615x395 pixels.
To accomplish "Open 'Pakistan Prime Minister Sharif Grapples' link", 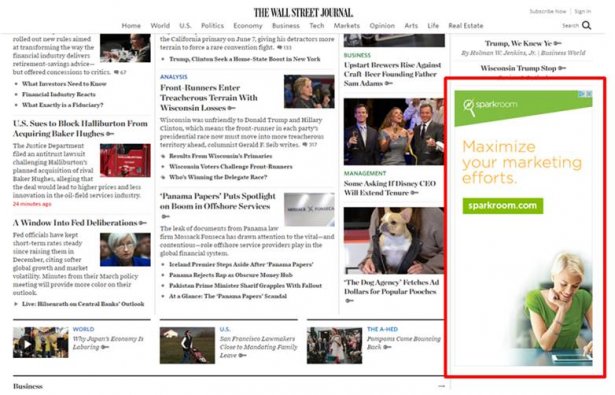I will tap(246, 286).
